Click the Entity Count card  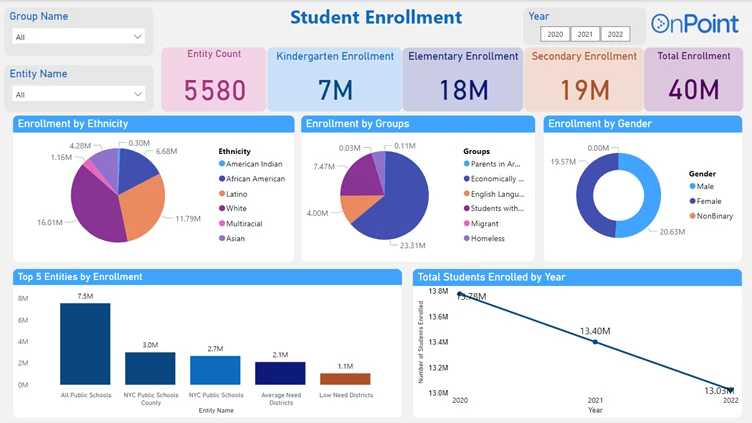pyautogui.click(x=214, y=80)
